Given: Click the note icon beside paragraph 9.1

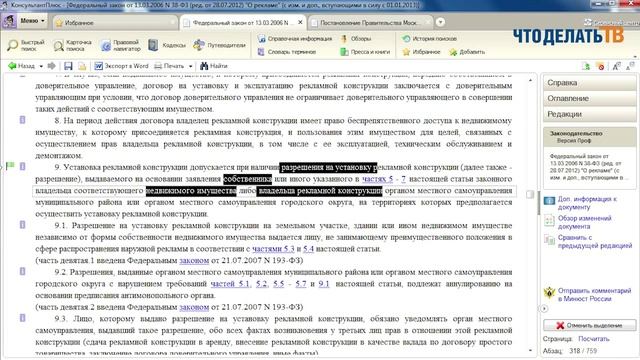Looking at the screenshot, I should (x=22, y=224).
